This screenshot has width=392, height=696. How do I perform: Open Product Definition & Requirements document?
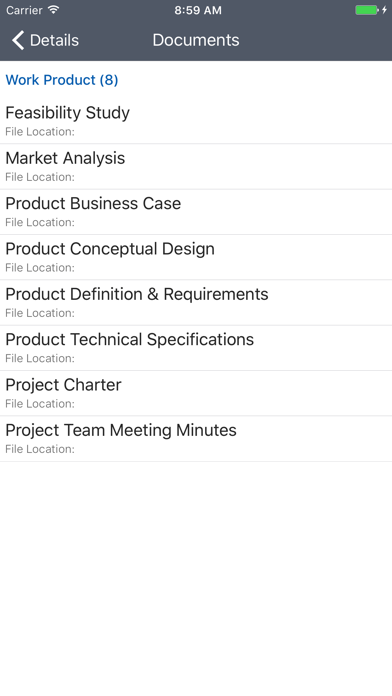point(196,302)
